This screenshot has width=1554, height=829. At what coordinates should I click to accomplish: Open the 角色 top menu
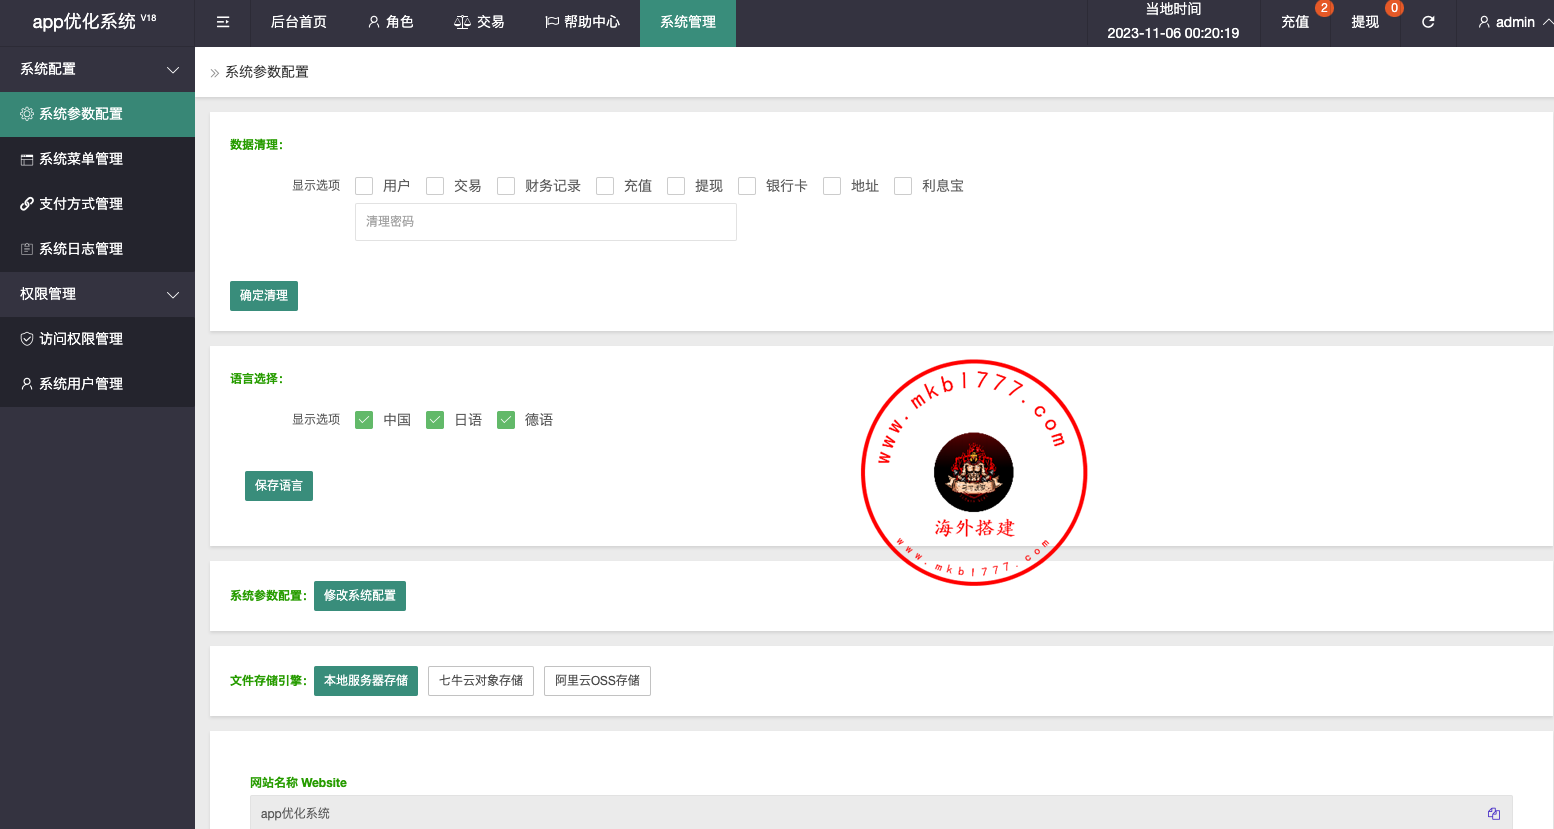coord(391,22)
